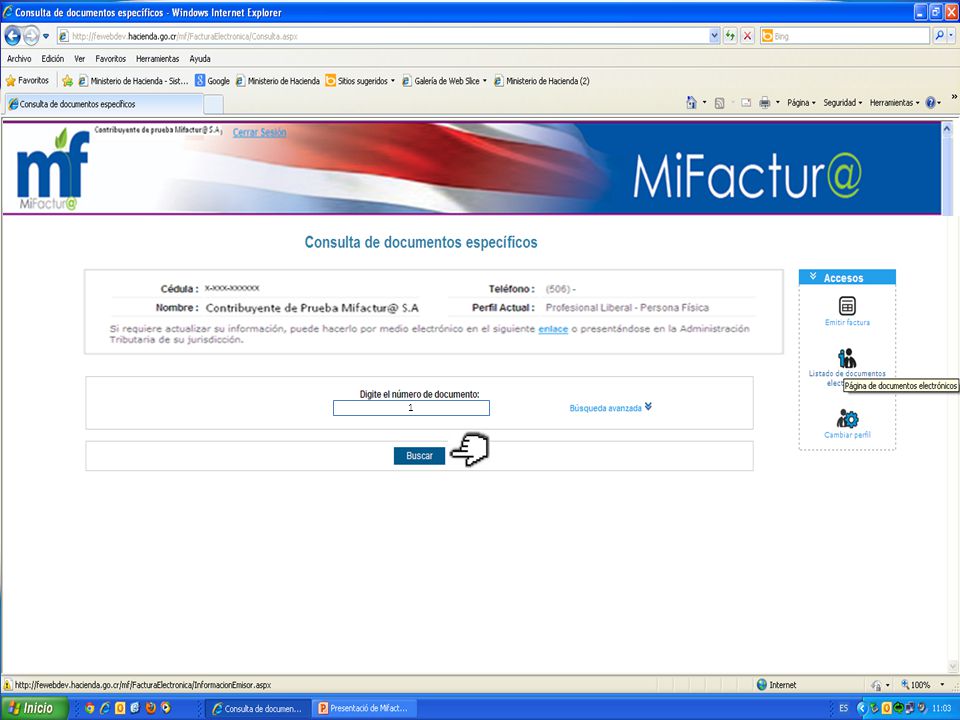Open Ministerio de Hacienda (2) favorite
This screenshot has height=720, width=960.
(542, 81)
